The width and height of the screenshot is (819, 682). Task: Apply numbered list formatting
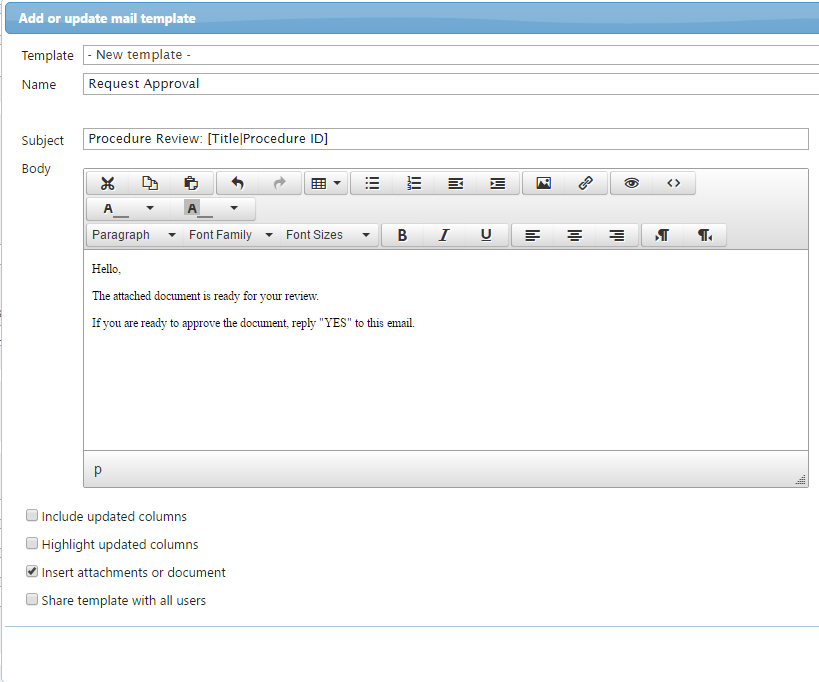pyautogui.click(x=414, y=183)
